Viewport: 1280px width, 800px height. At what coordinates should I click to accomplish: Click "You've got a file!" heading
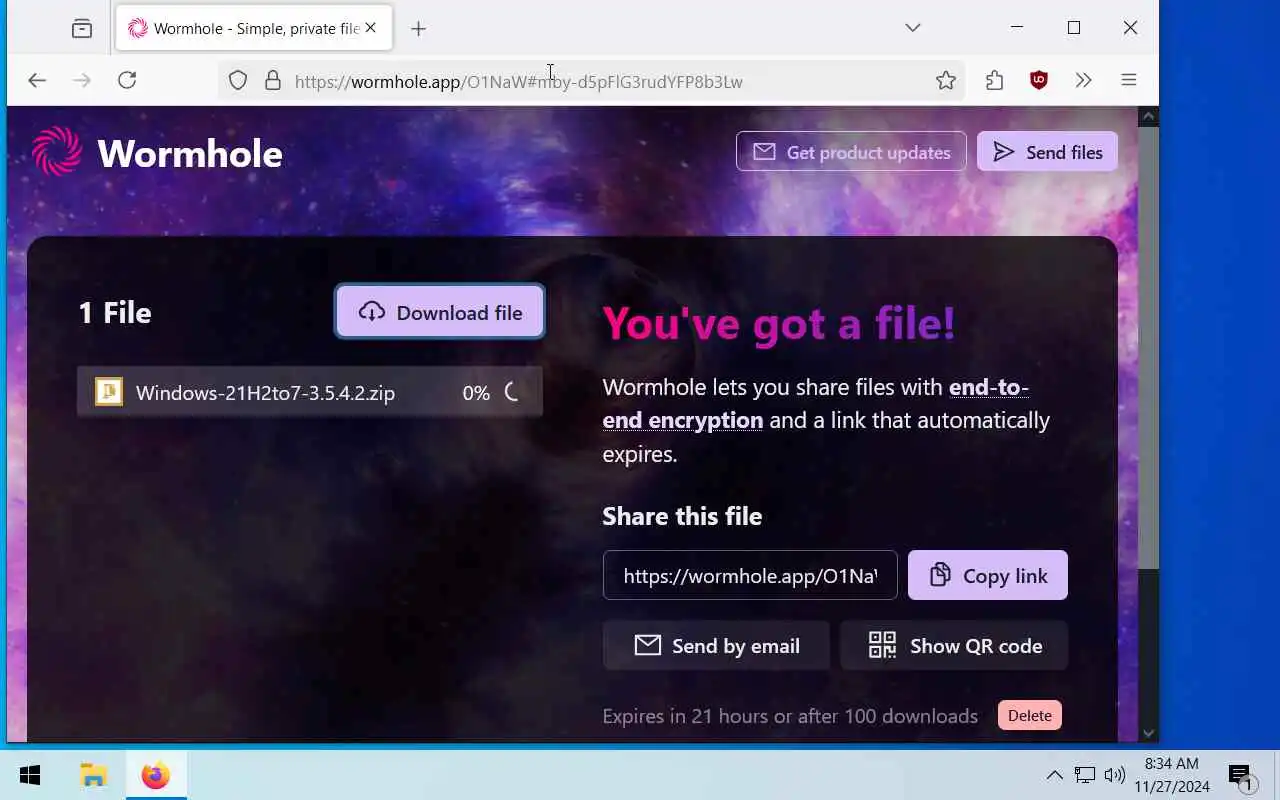pos(779,323)
